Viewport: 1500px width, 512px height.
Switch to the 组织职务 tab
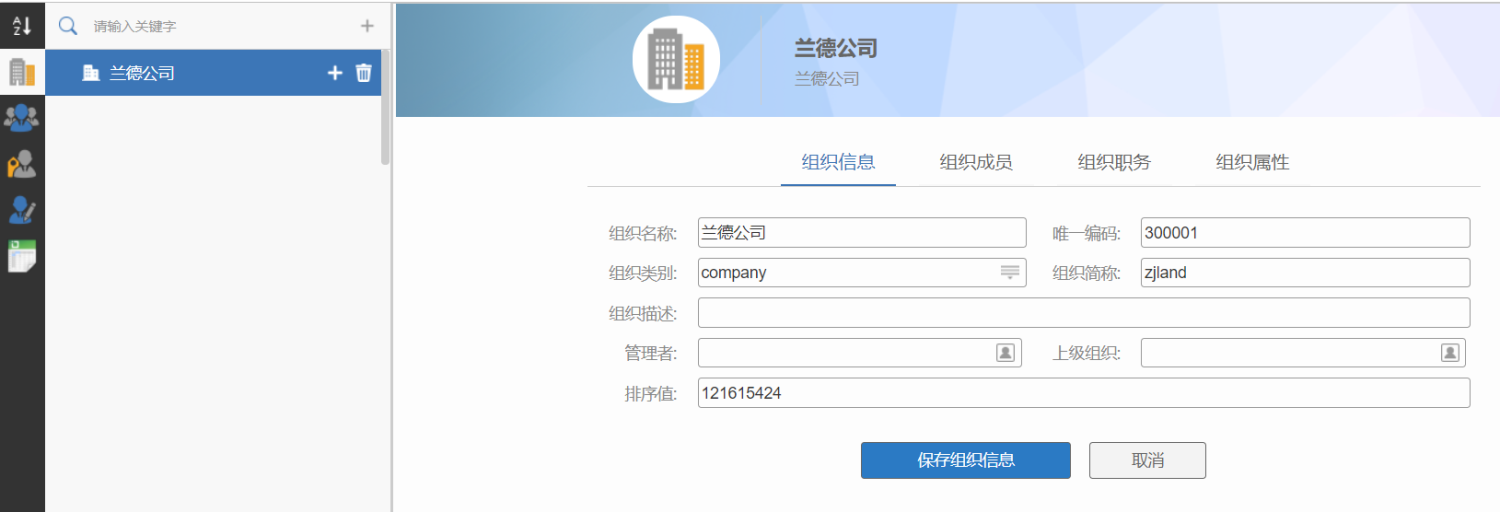(x=1114, y=163)
